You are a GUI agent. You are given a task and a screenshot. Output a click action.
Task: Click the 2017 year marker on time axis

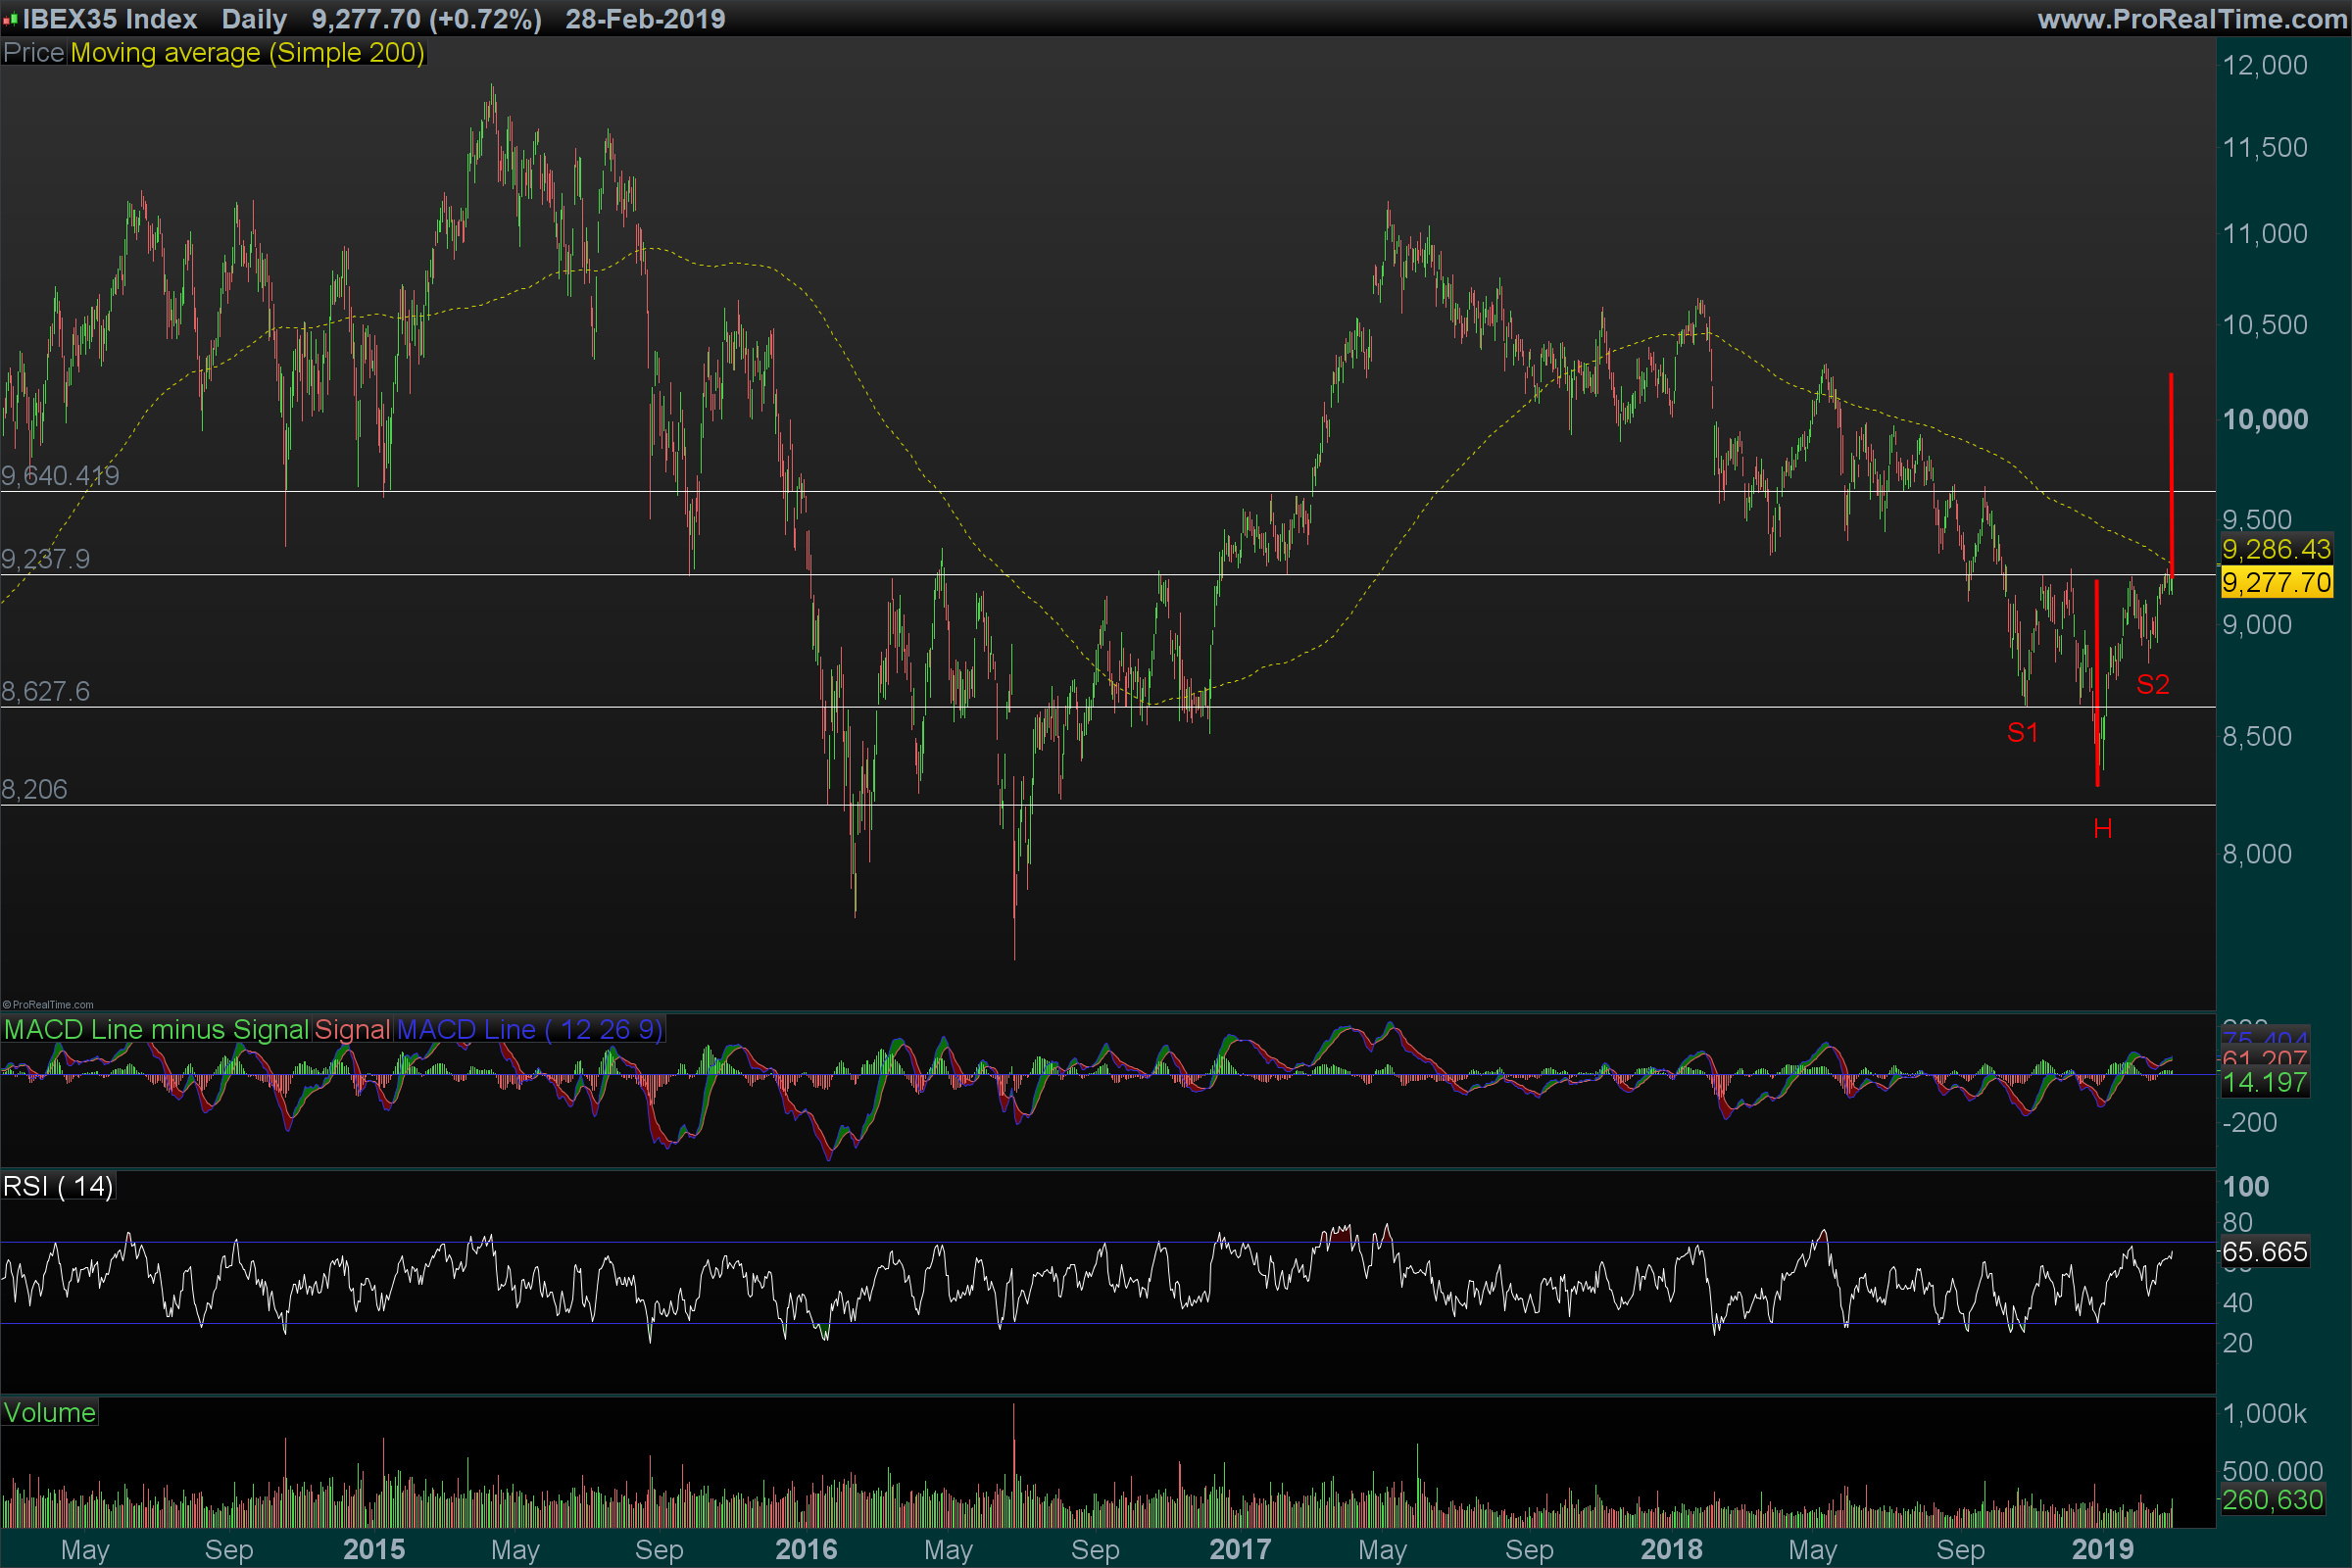coord(1239,1550)
